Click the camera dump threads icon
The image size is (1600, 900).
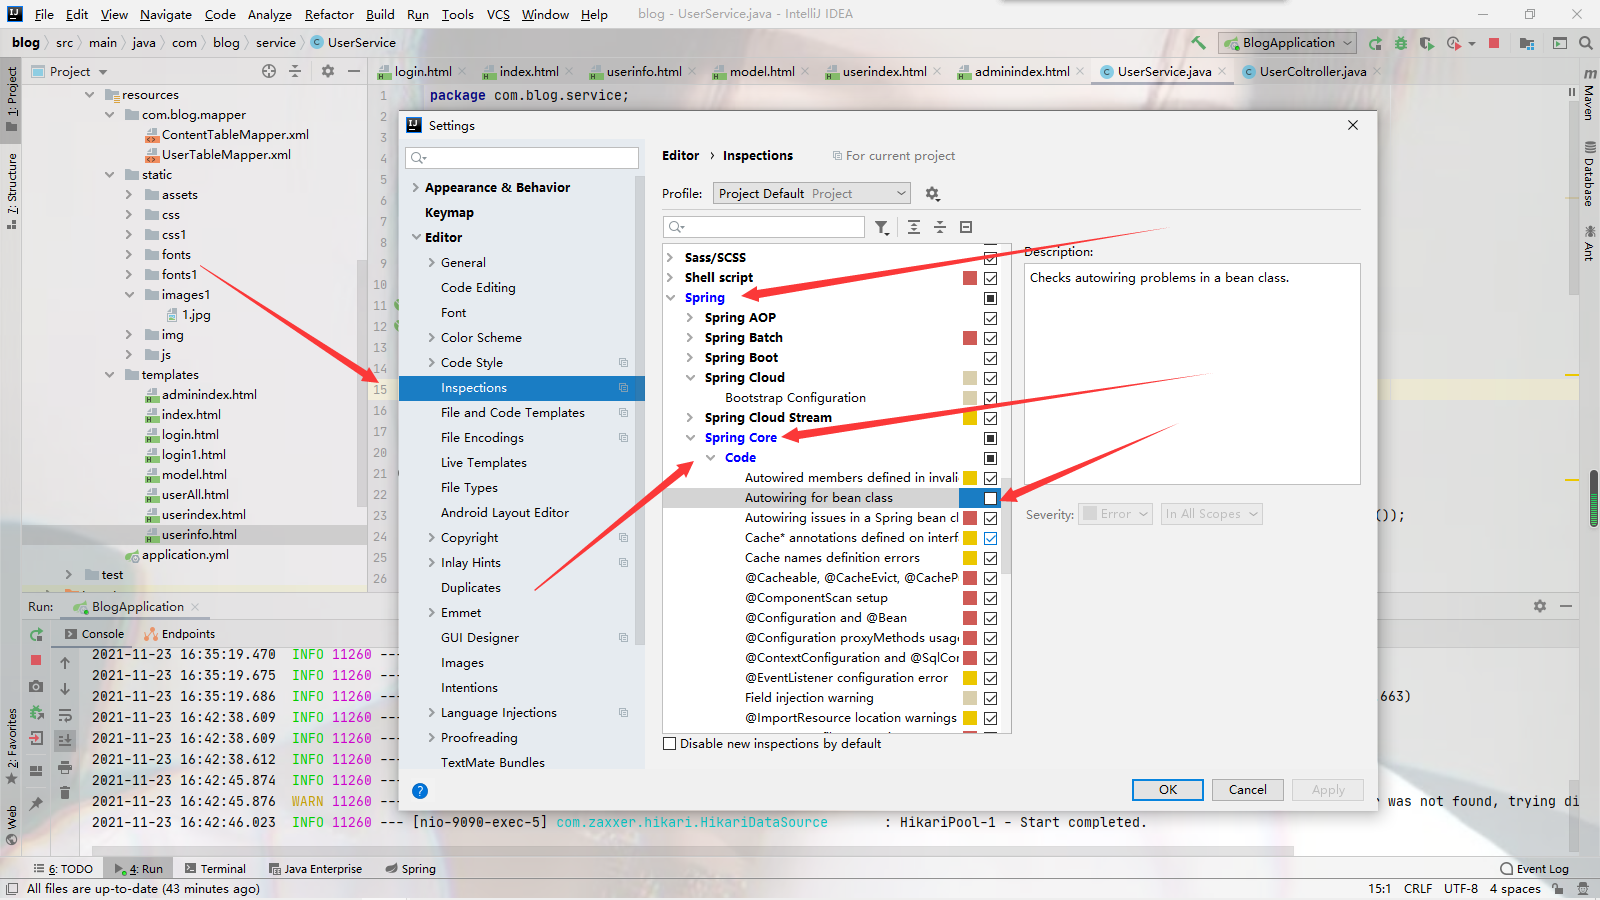point(36,686)
